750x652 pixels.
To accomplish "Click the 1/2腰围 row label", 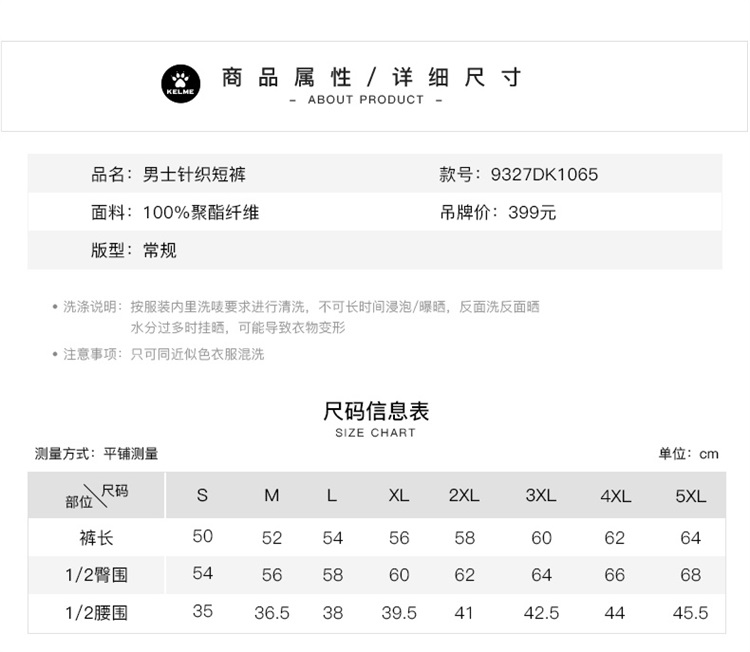I will (97, 612).
